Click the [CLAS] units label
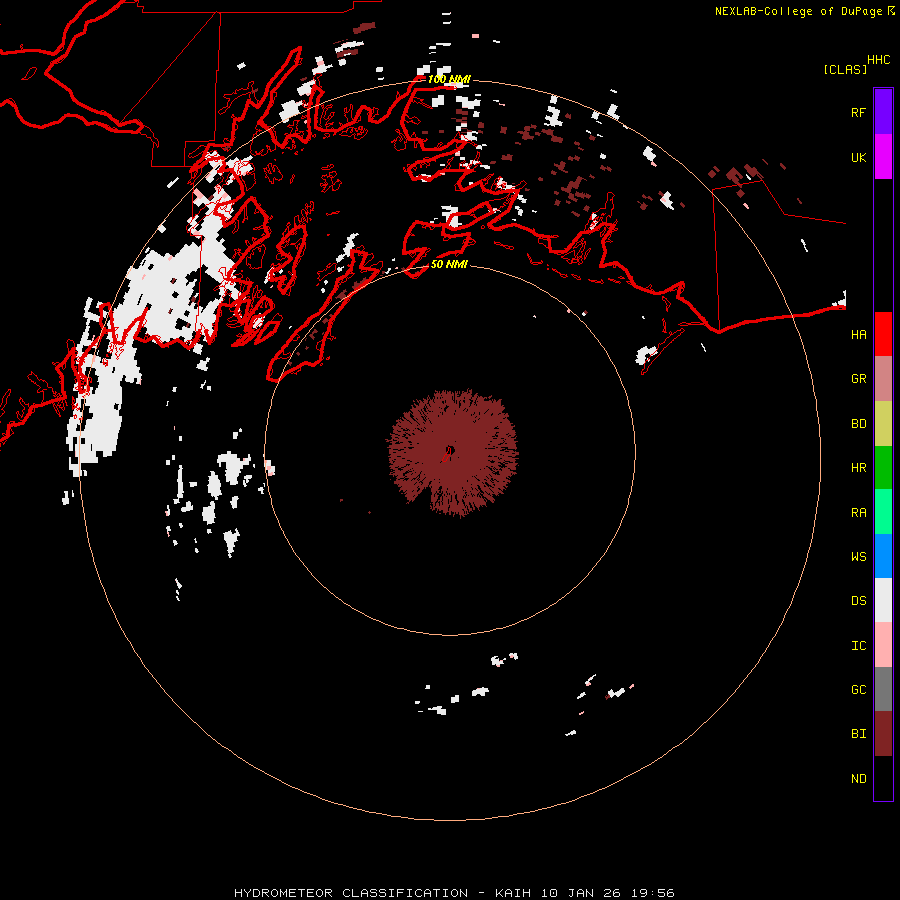 (845, 69)
